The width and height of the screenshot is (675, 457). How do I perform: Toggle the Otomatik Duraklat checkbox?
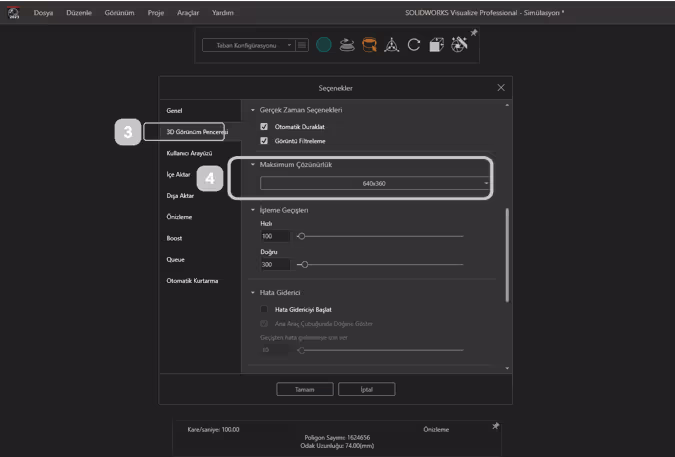click(264, 127)
